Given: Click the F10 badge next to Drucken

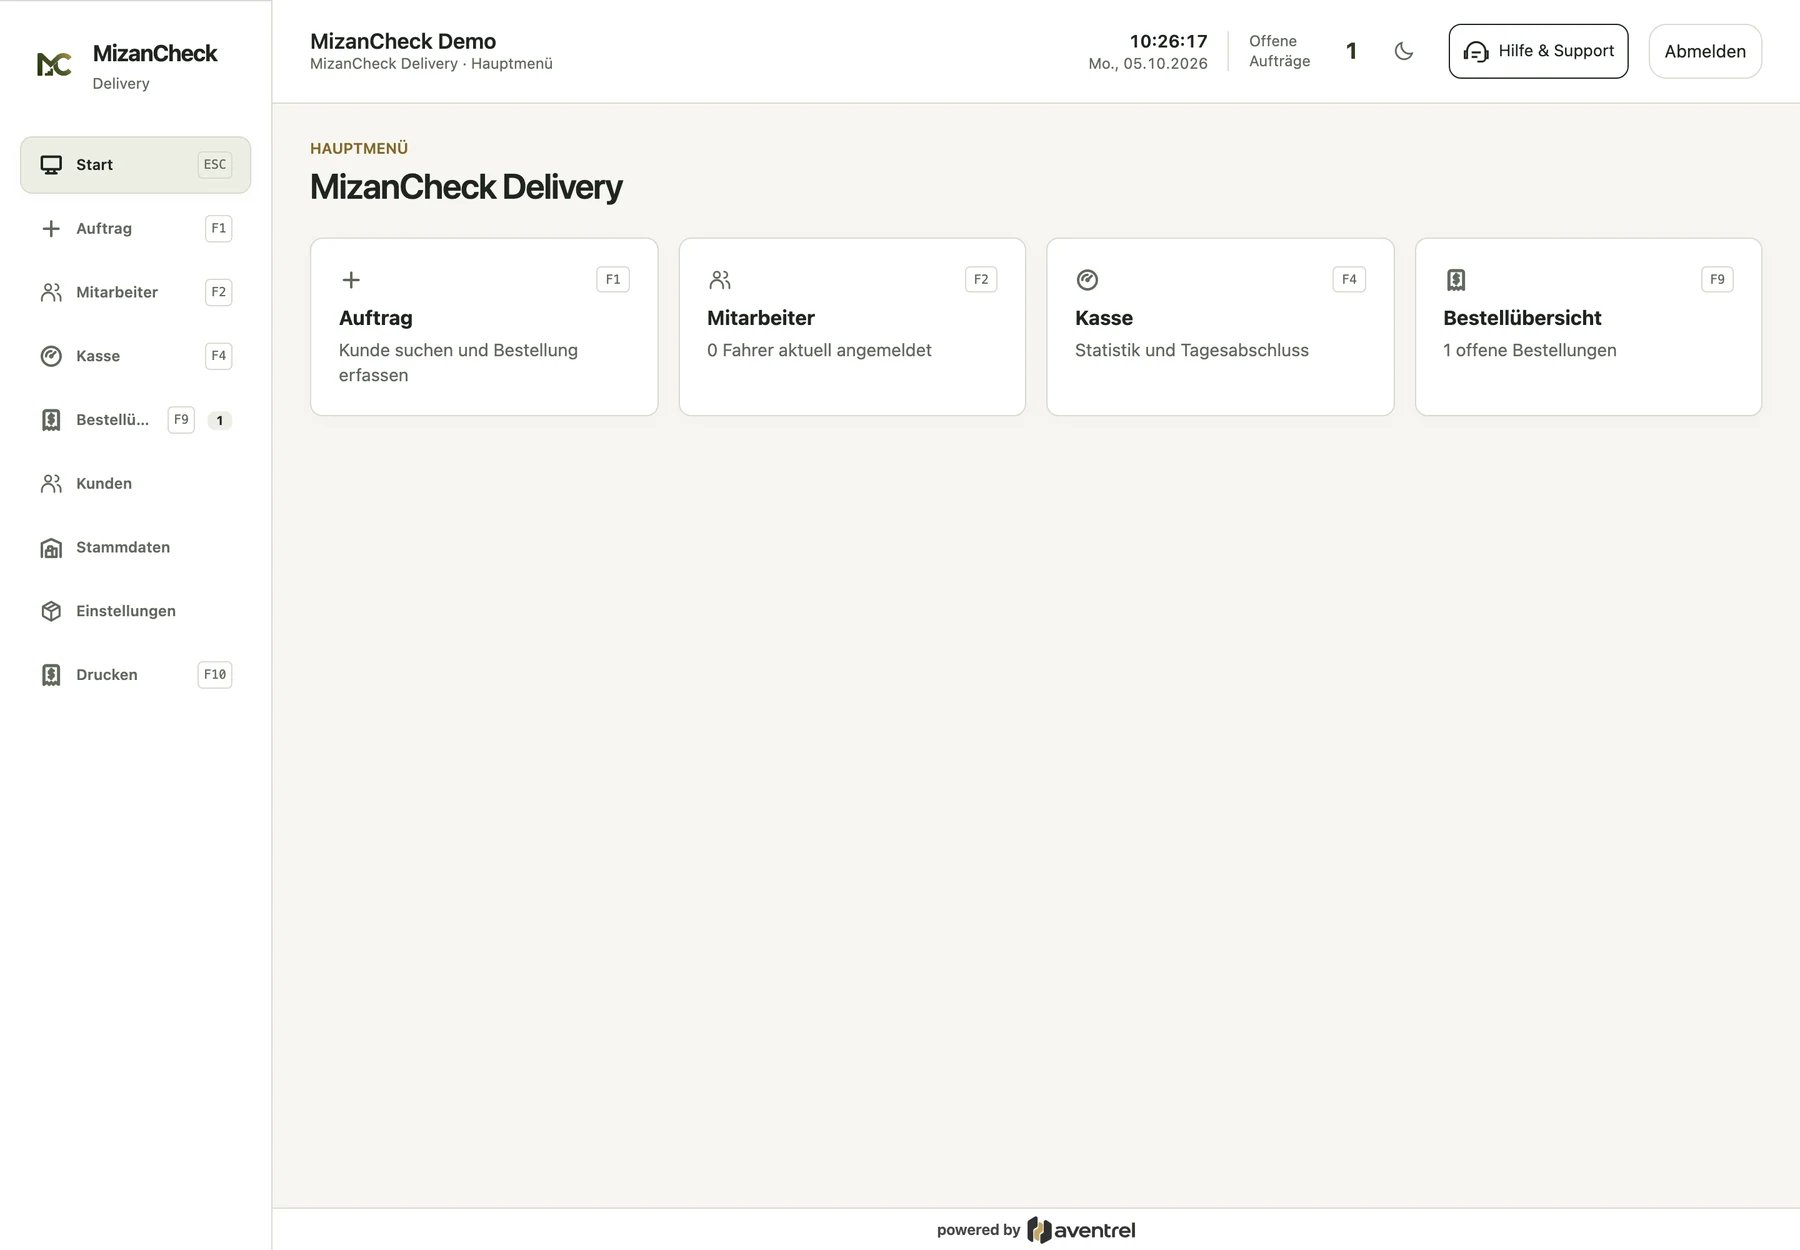Looking at the screenshot, I should click(215, 675).
